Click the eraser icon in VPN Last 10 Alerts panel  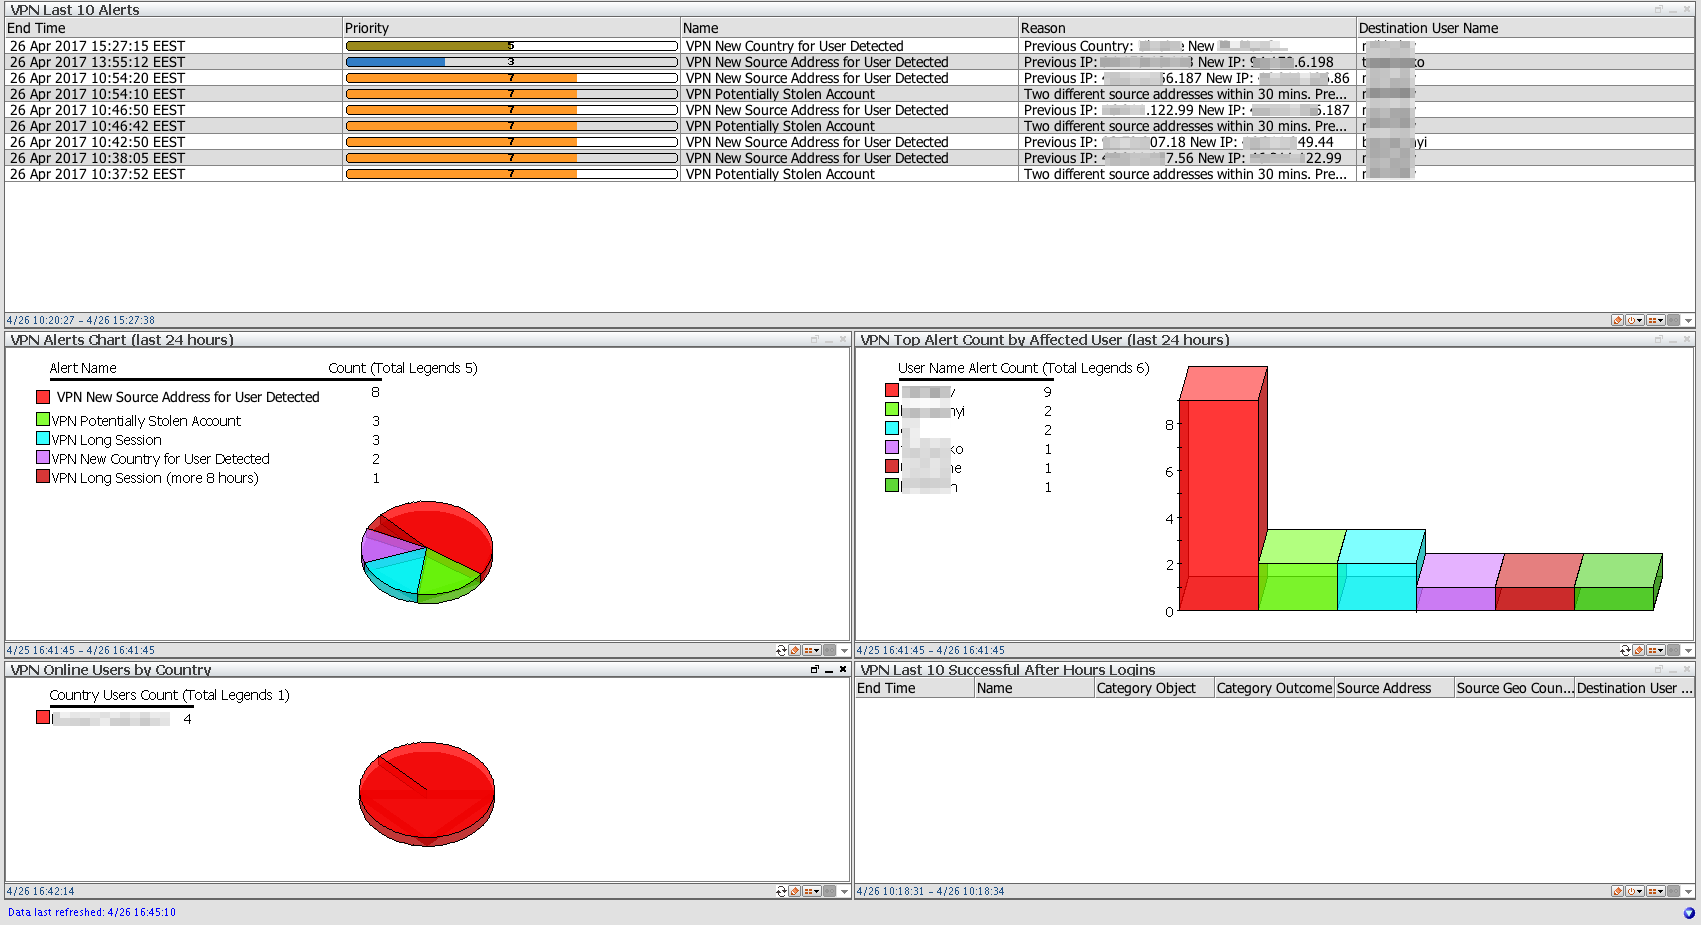click(x=1617, y=321)
